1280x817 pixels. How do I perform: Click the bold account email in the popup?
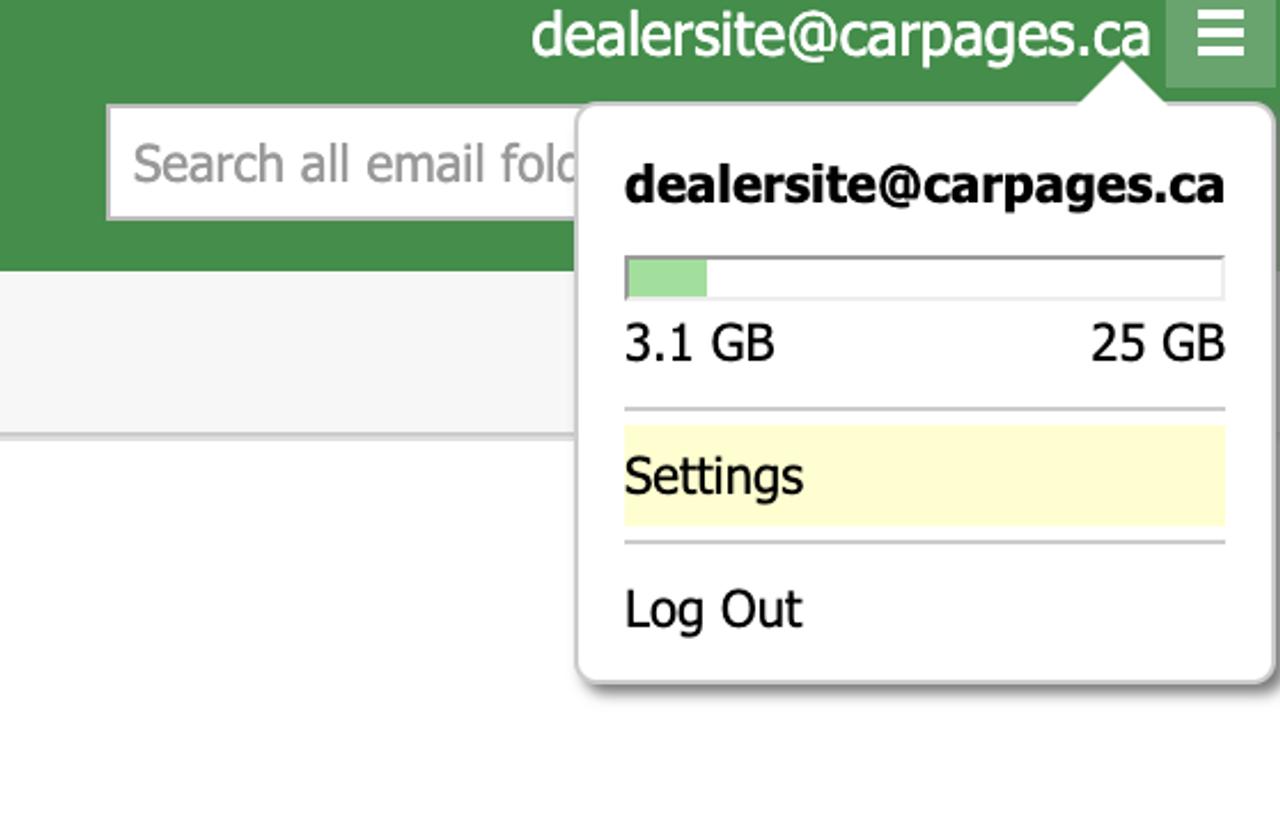[923, 185]
